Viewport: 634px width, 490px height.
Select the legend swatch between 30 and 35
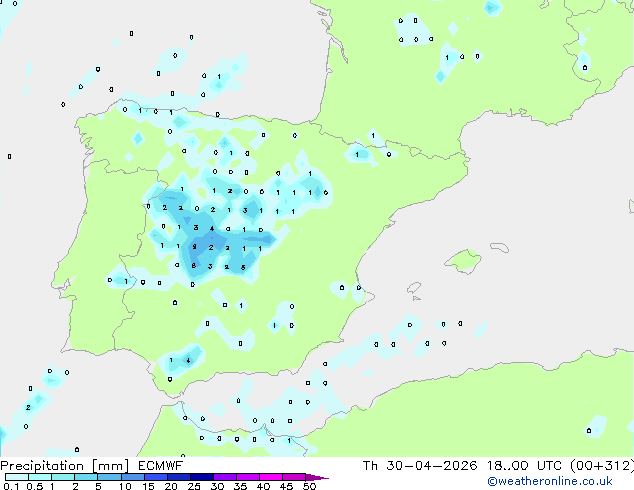[225, 477]
